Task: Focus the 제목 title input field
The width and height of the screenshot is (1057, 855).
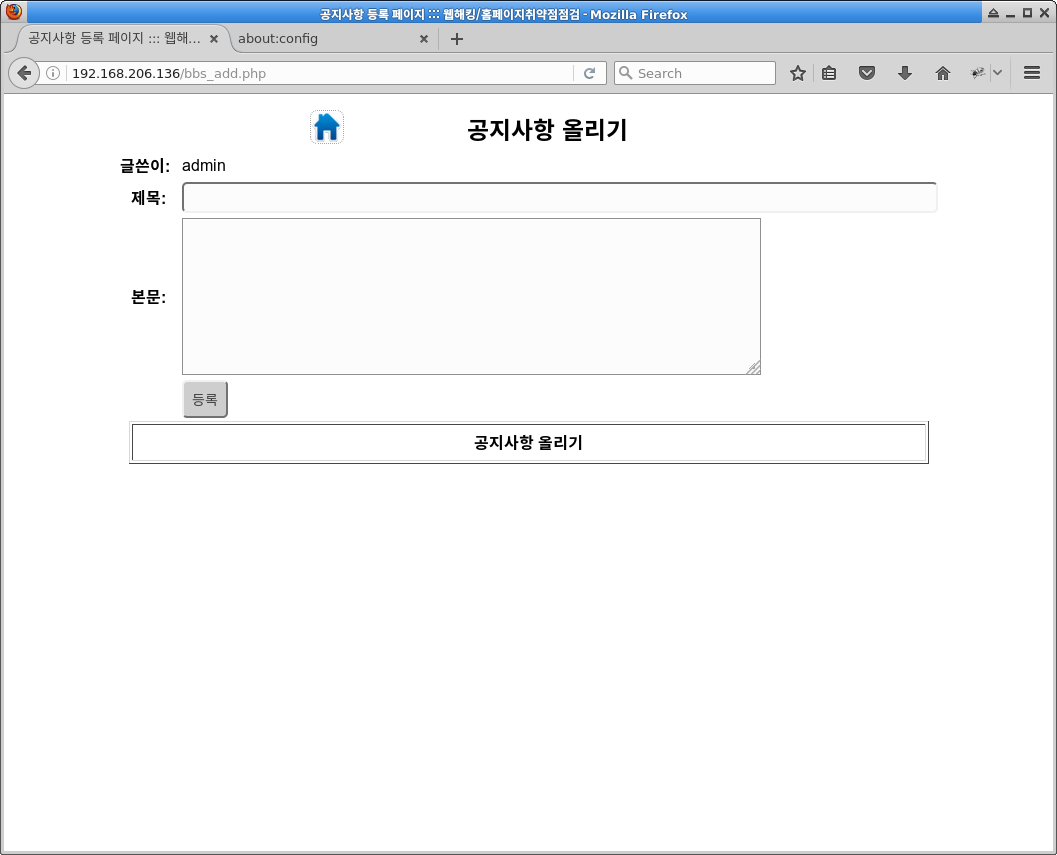Action: tap(560, 198)
